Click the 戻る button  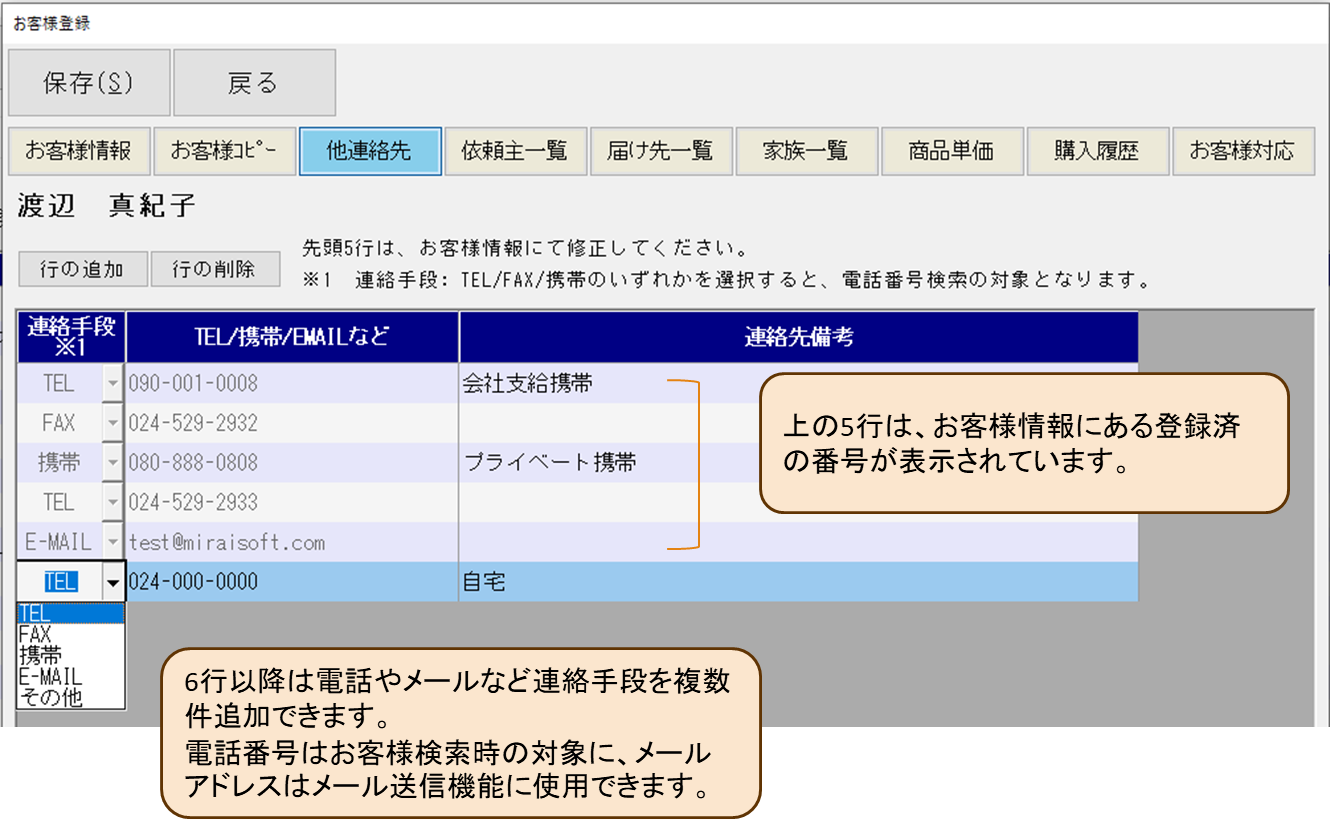click(x=253, y=83)
